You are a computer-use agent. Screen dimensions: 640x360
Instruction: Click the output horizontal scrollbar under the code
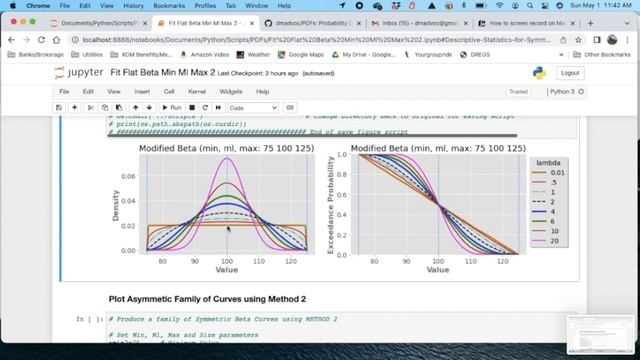312,136
